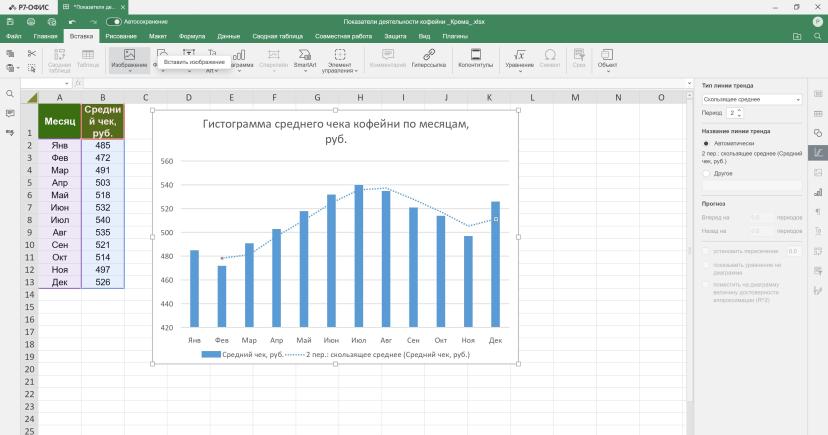Open cell settings icon in right sidebar
The height and width of the screenshot is (435, 828).
pos(818,94)
